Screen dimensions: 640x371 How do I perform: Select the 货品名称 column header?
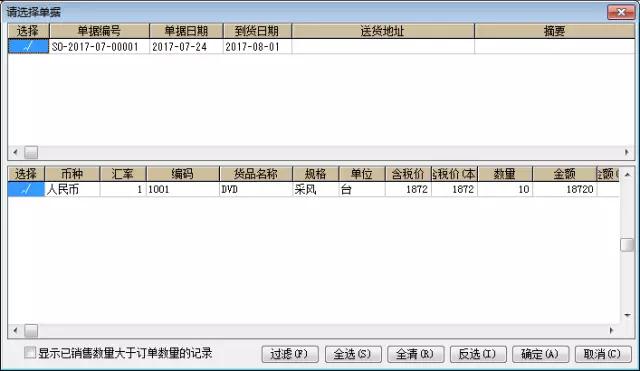256,174
